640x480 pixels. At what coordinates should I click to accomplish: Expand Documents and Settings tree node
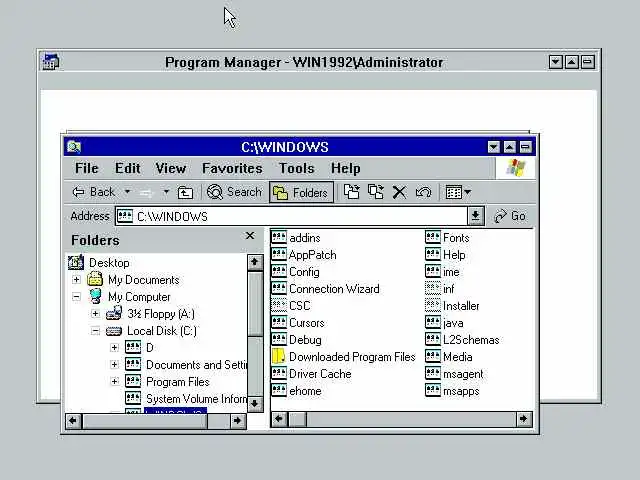(114, 364)
